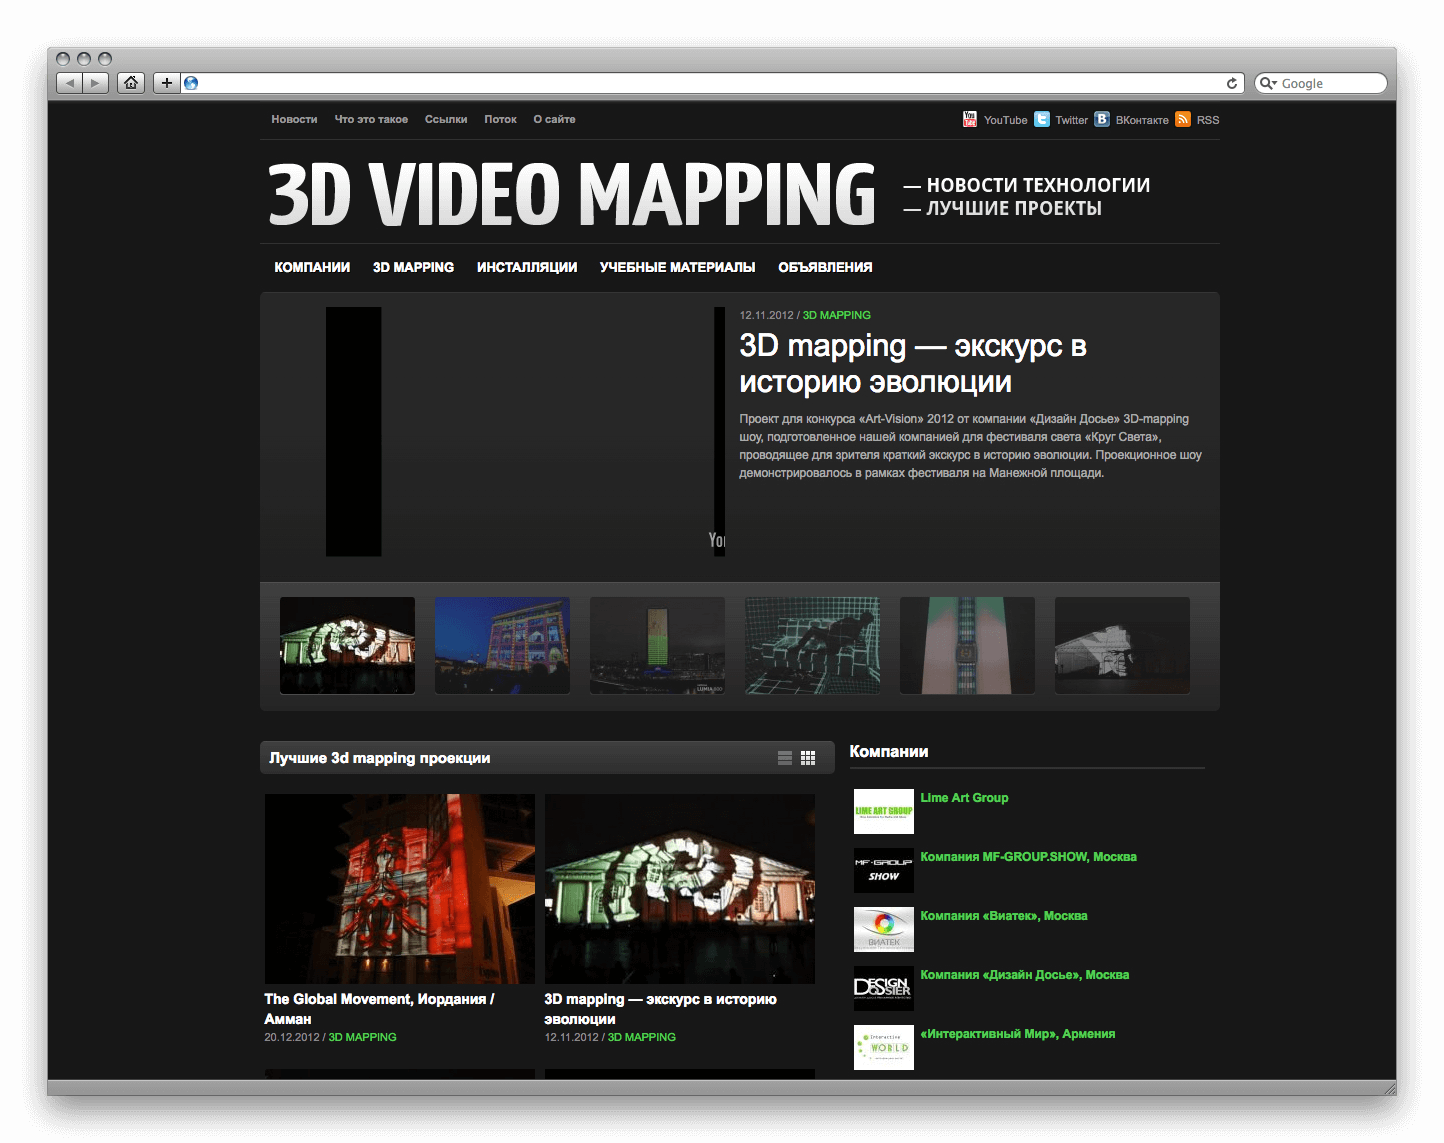Viewport: 1444px width, 1143px height.
Task: Click the Design Dossier company logo
Action: point(883,988)
